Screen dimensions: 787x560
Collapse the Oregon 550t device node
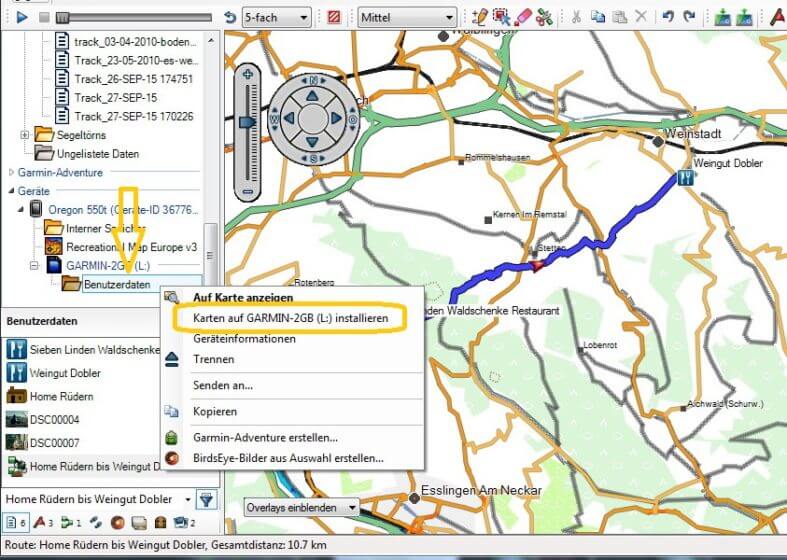[21, 209]
